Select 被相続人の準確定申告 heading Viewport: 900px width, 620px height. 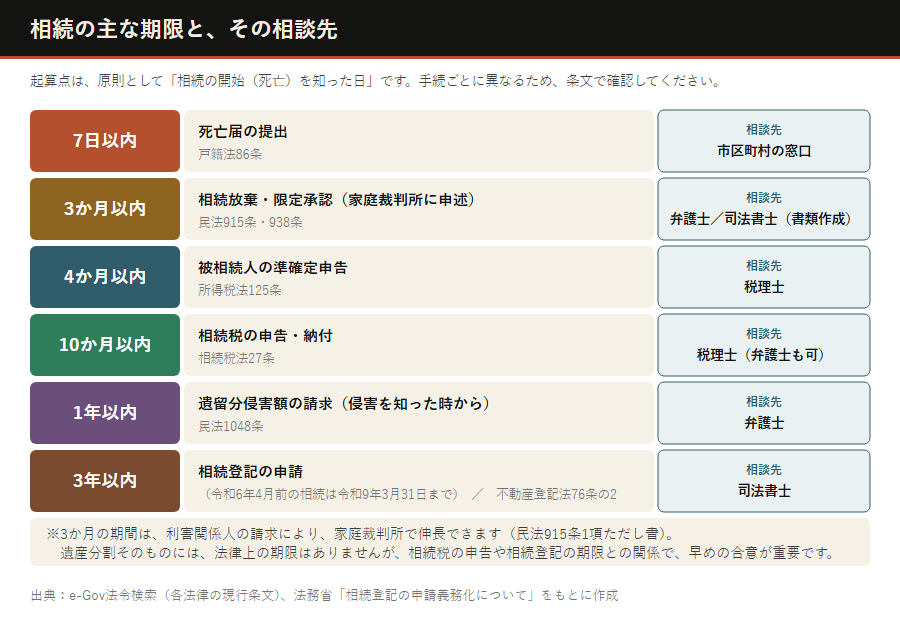[273, 268]
